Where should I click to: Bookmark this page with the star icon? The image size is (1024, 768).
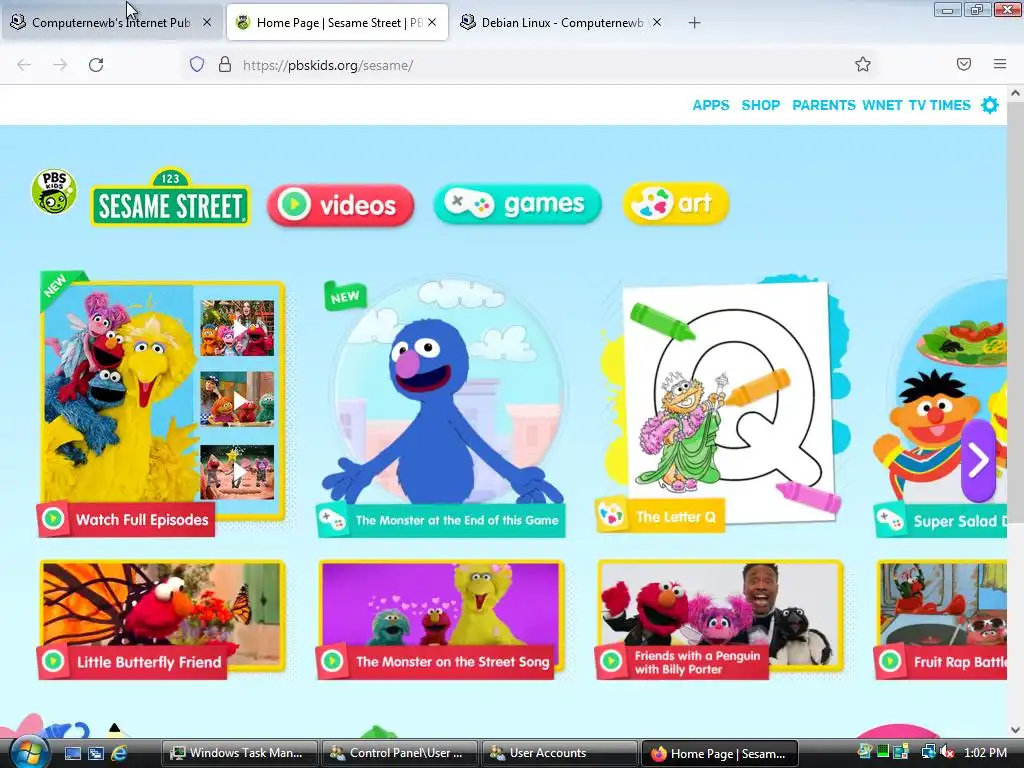pos(863,64)
